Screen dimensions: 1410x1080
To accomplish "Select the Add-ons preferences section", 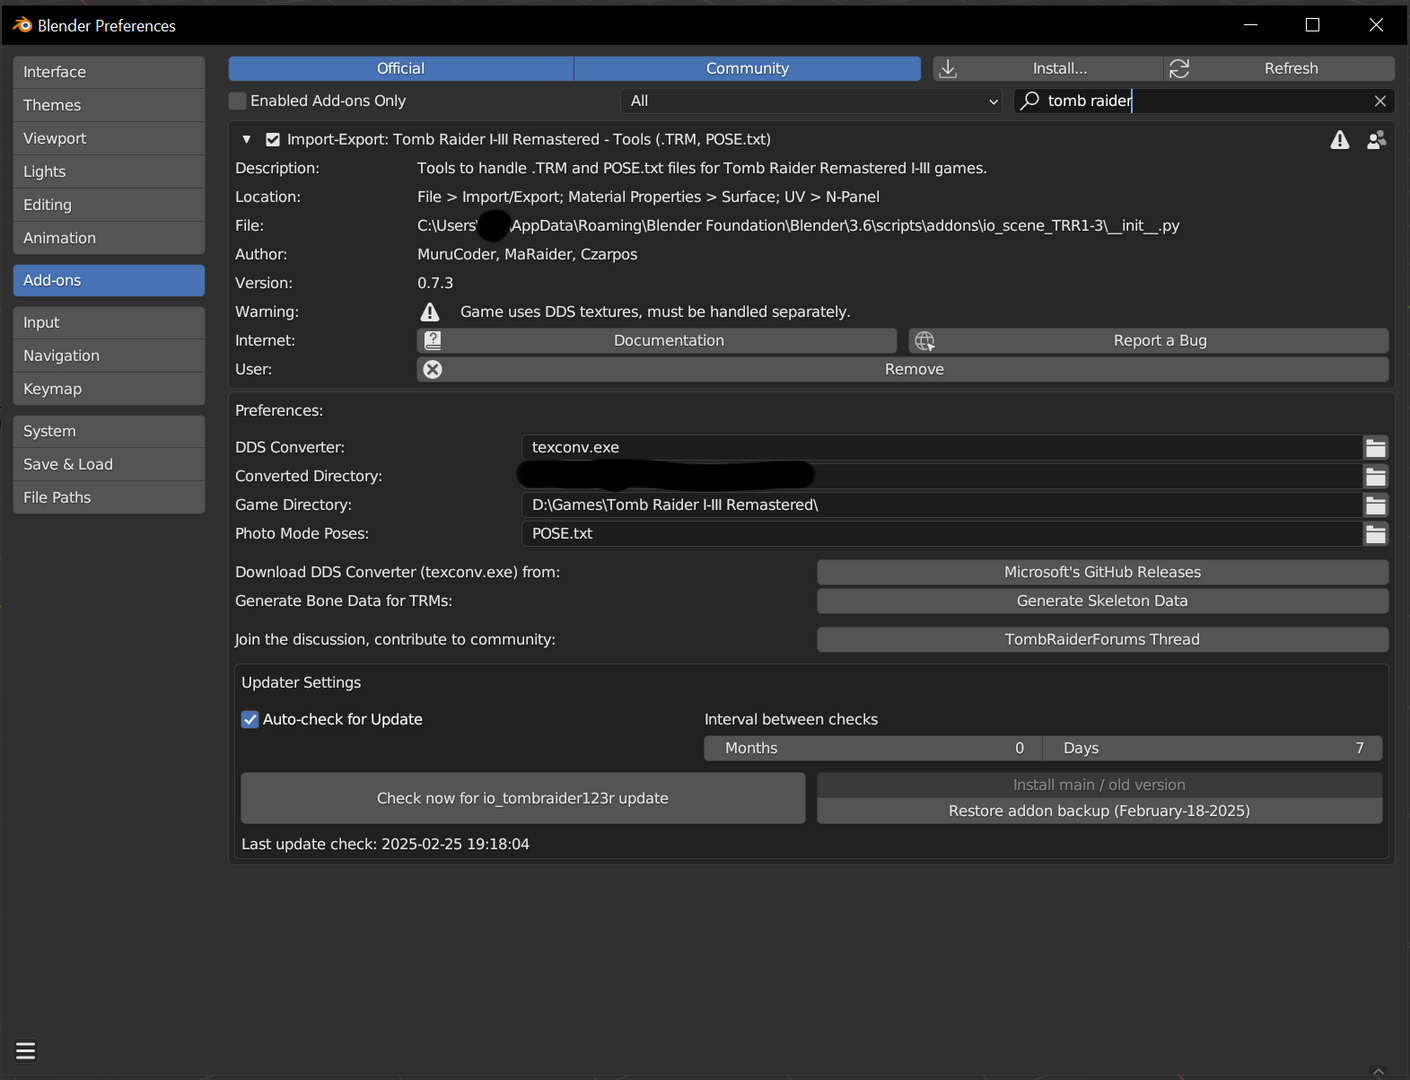I will pos(109,280).
